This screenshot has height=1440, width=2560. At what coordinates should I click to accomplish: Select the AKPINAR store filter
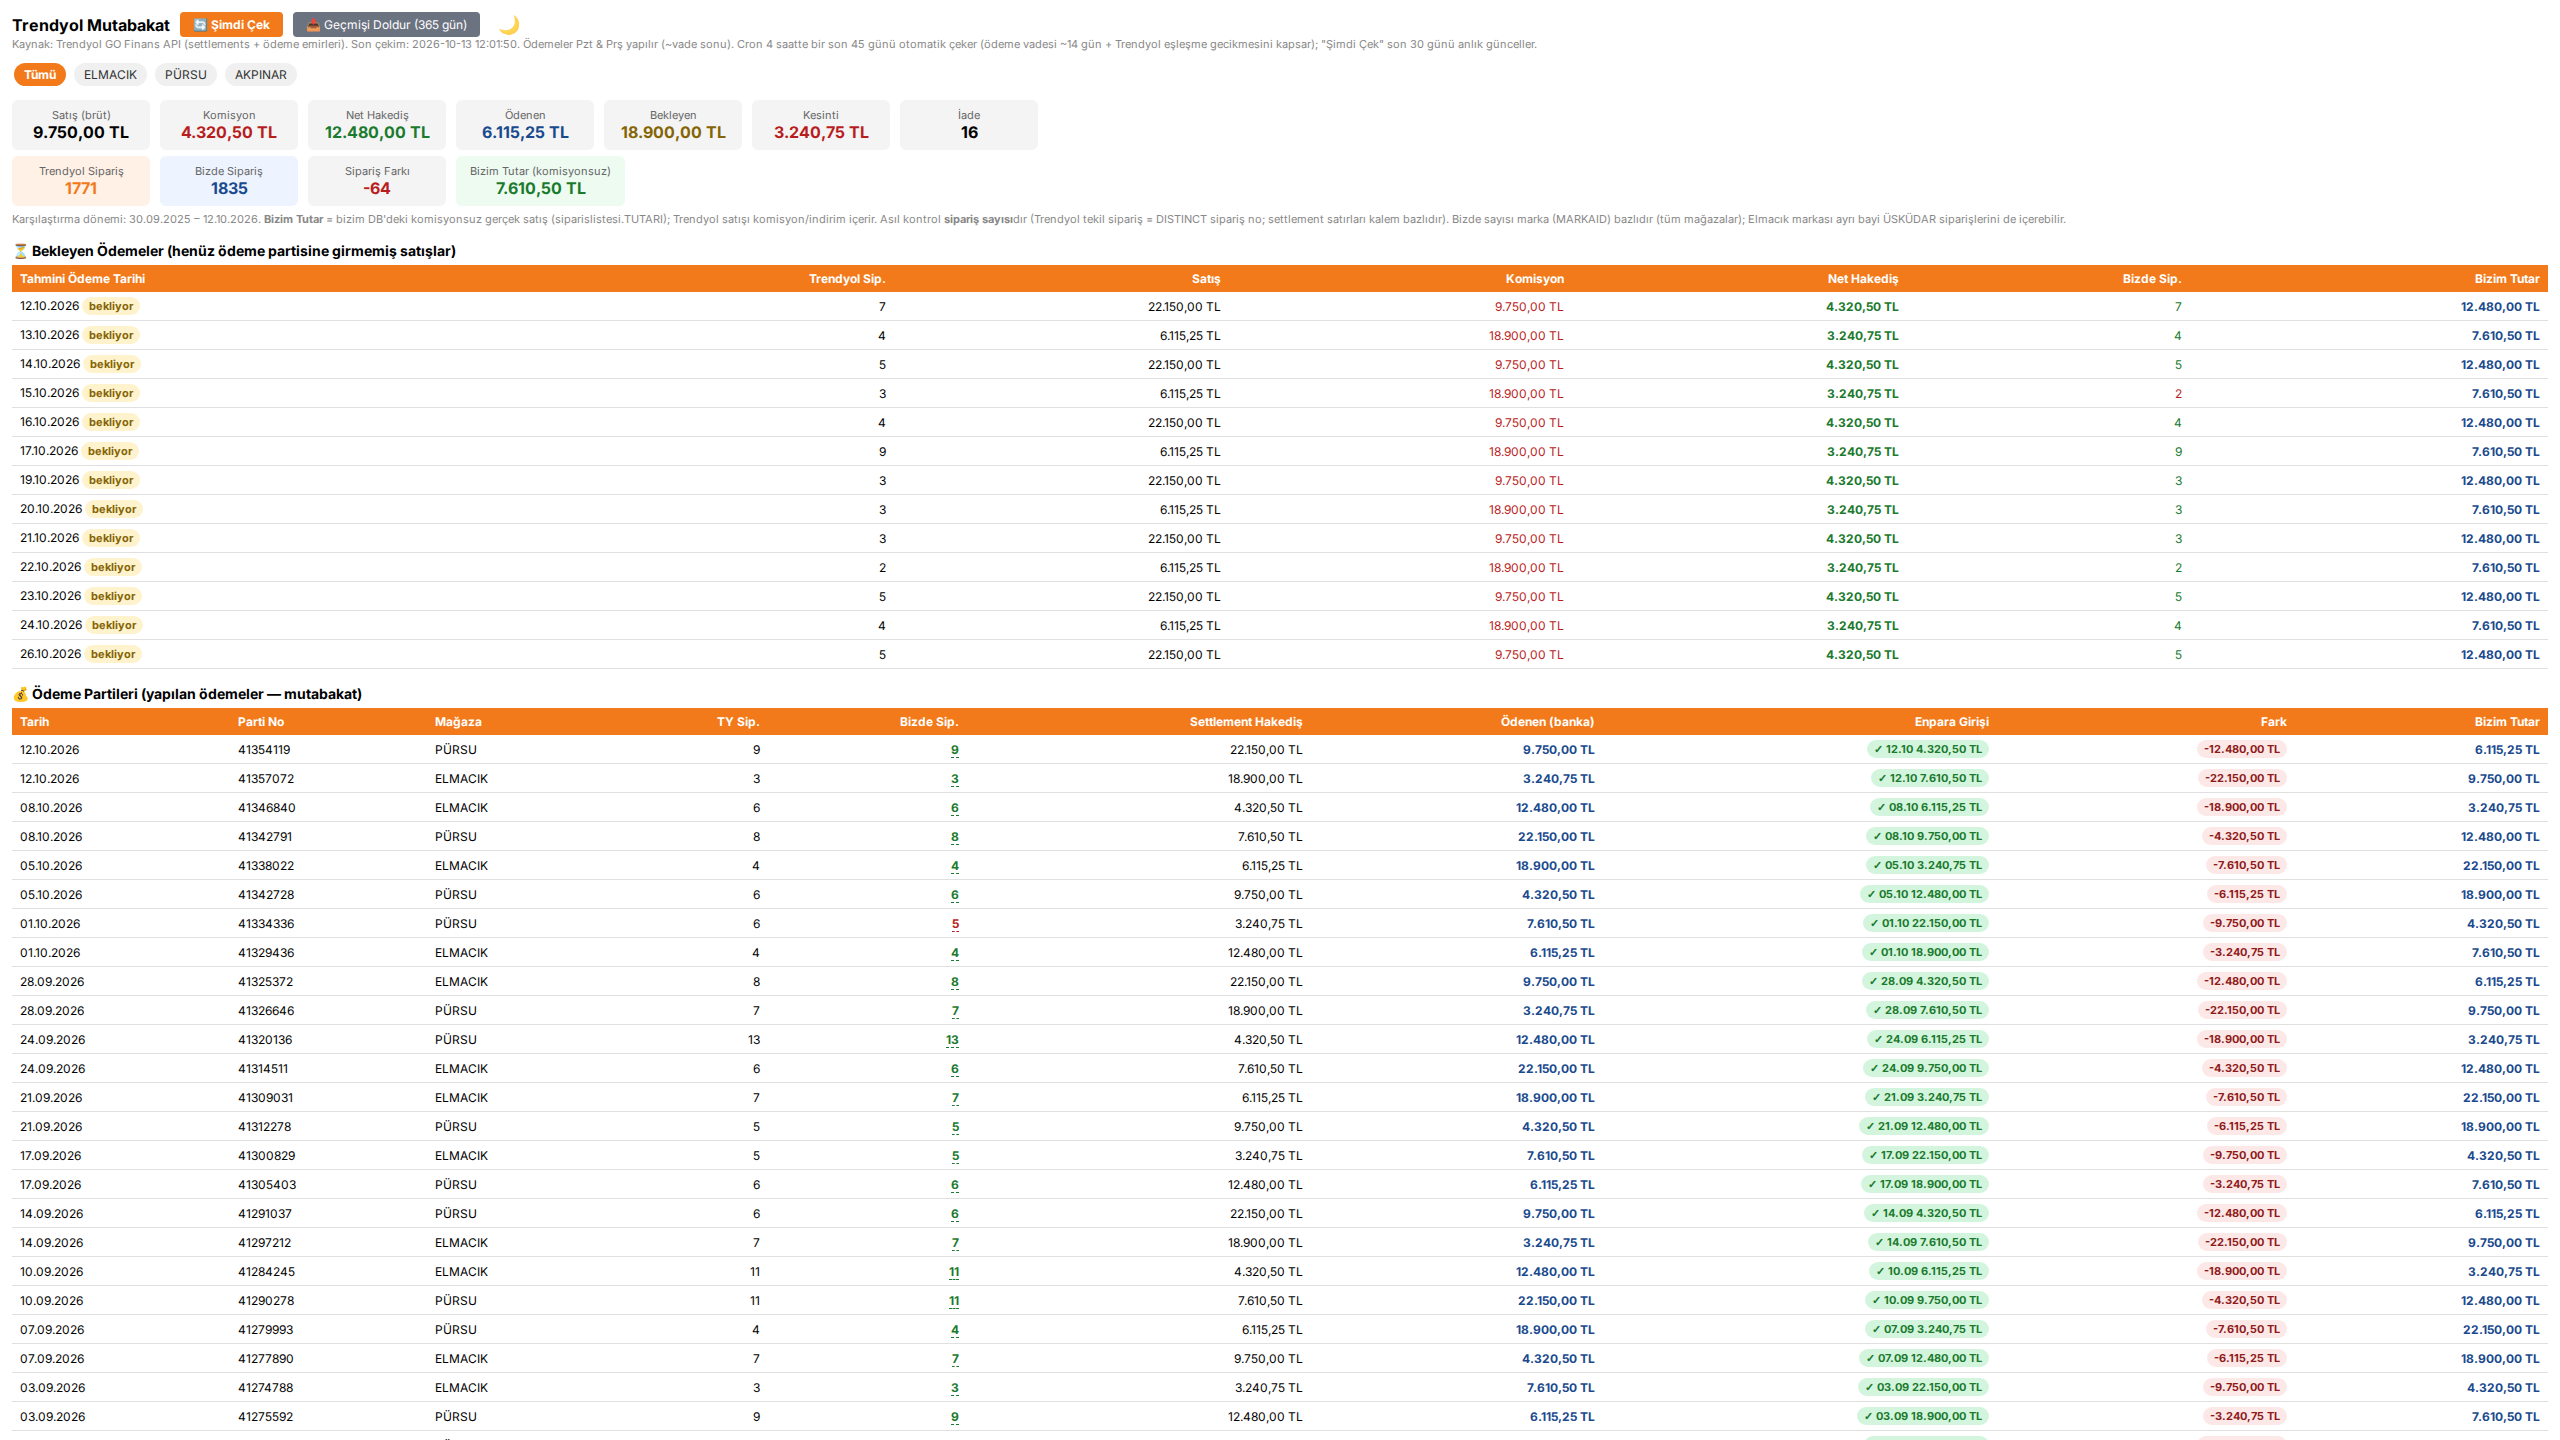261,75
